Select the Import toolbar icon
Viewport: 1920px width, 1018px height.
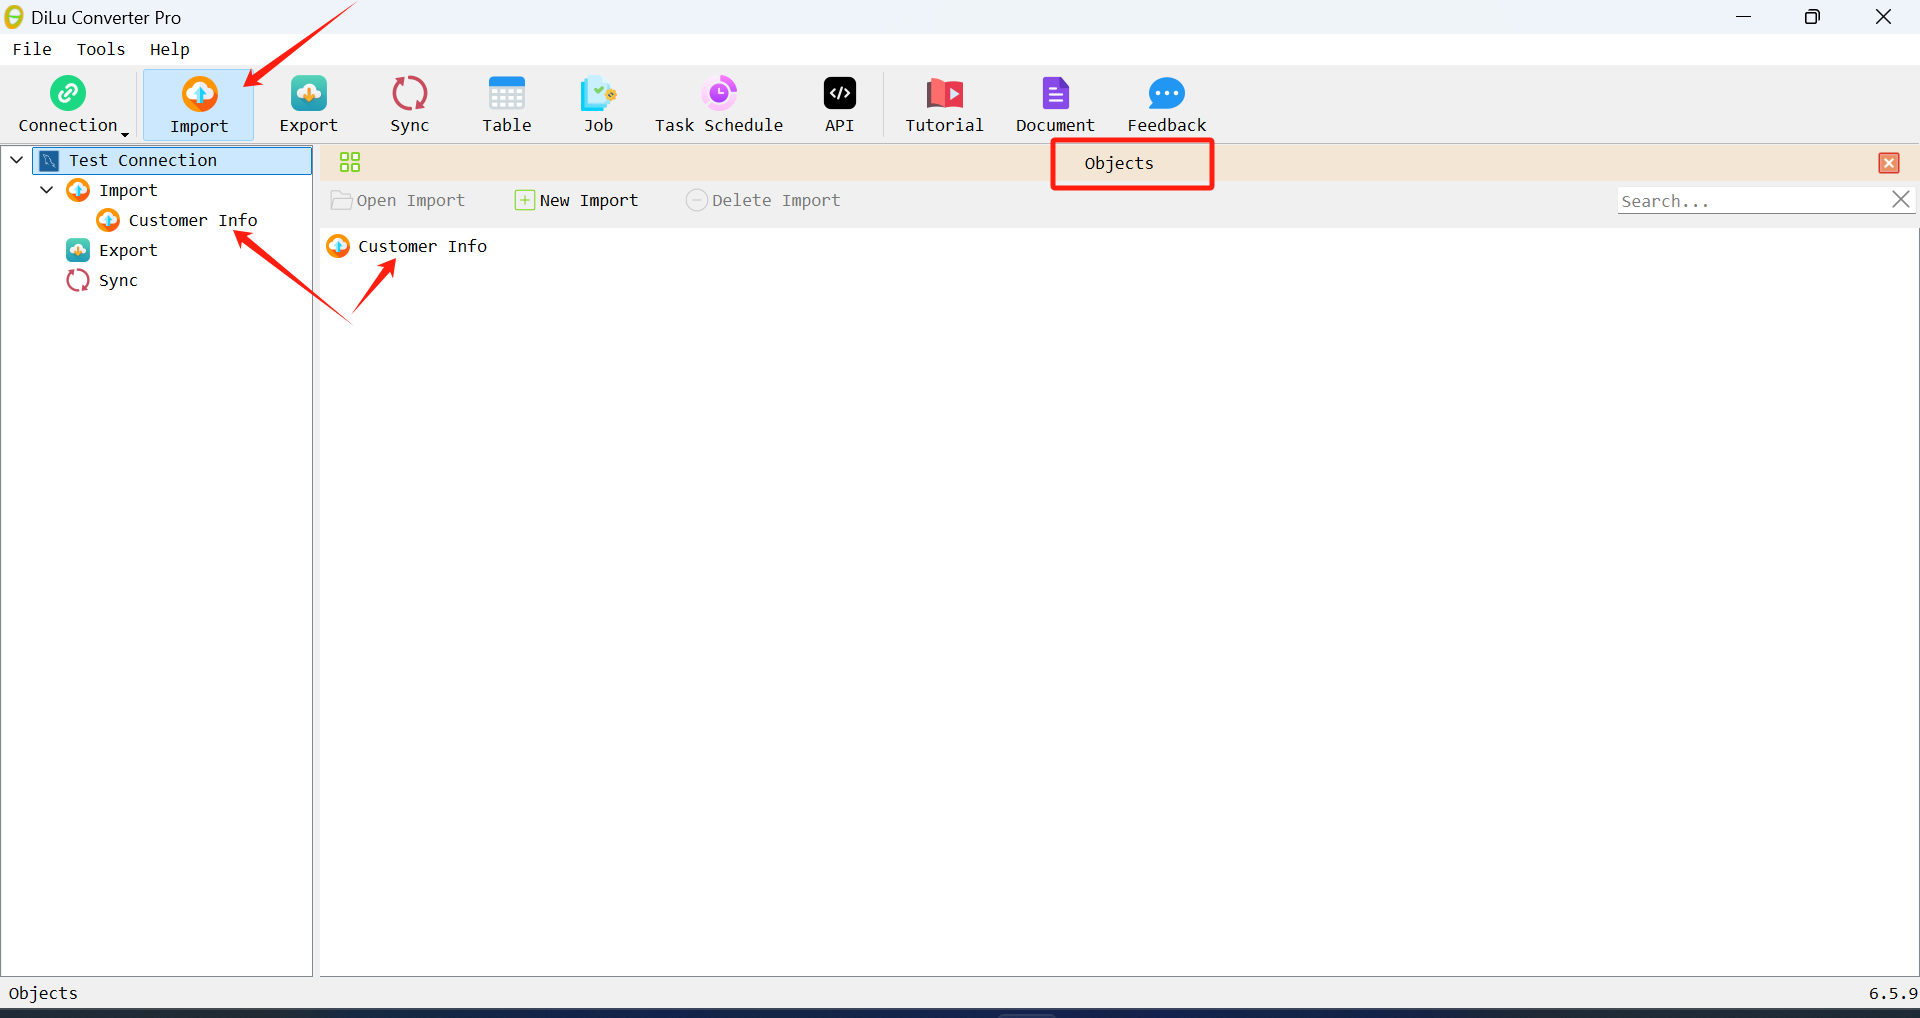pos(199,104)
